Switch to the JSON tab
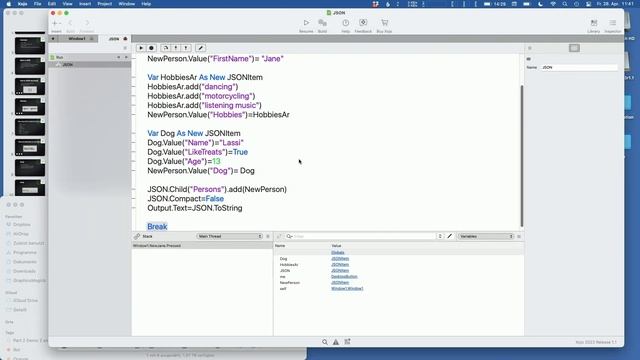This screenshot has height=360, width=640. 114,39
